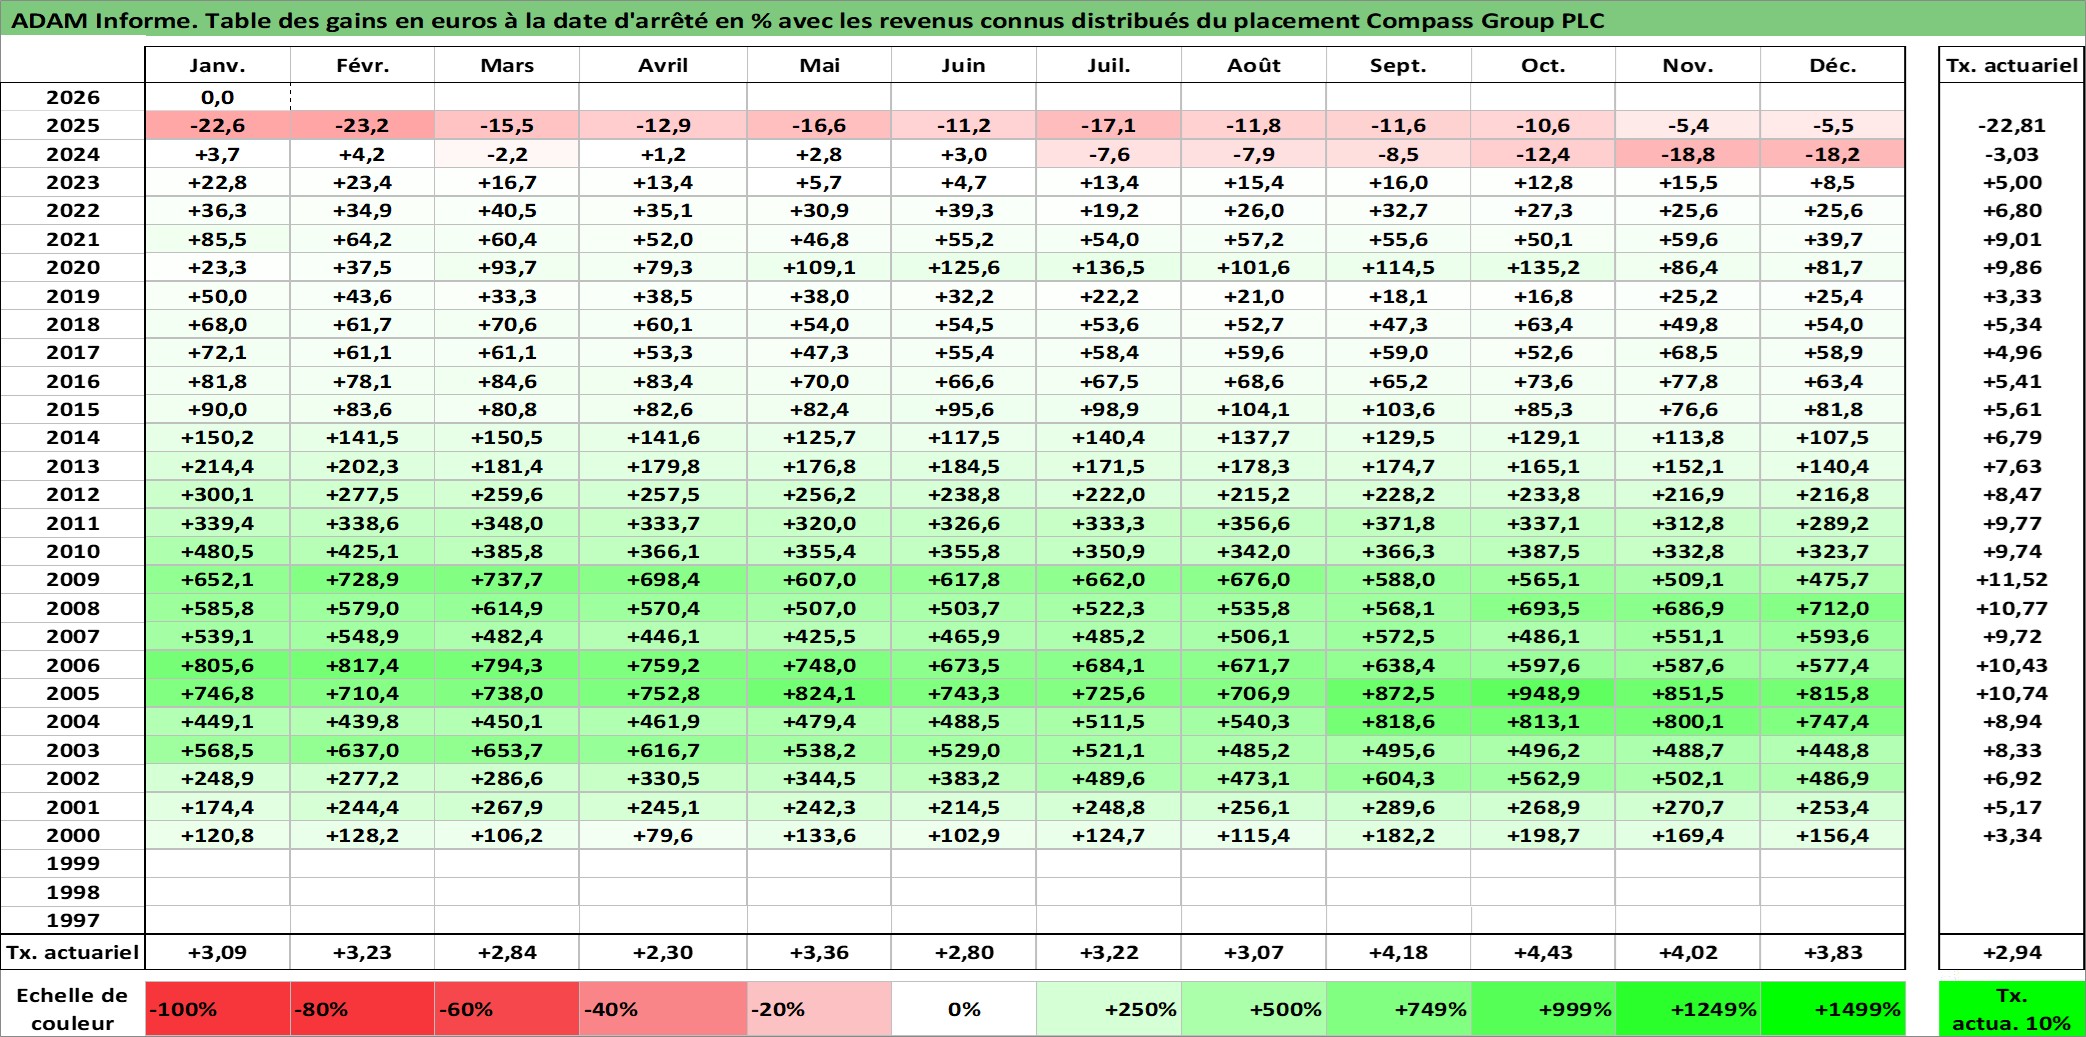The height and width of the screenshot is (1037, 2086).
Task: Select the Sept. column header
Action: (x=1399, y=65)
